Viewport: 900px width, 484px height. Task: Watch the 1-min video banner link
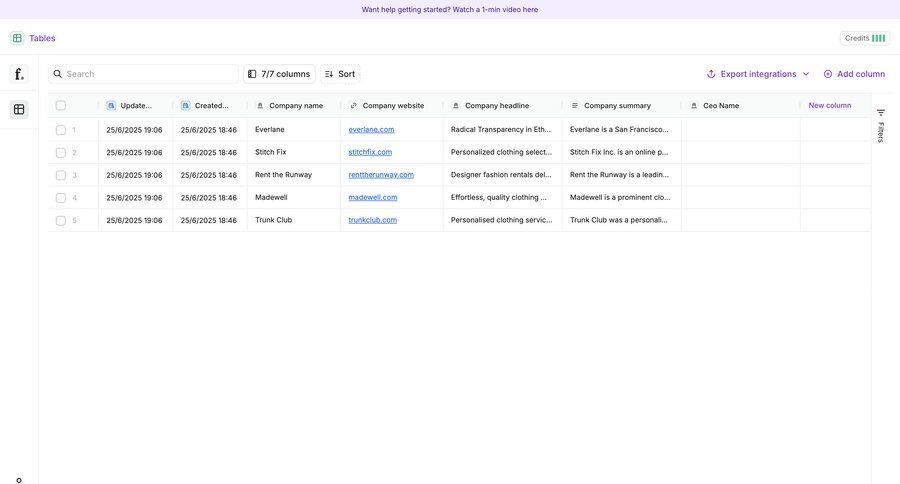tap(449, 9)
